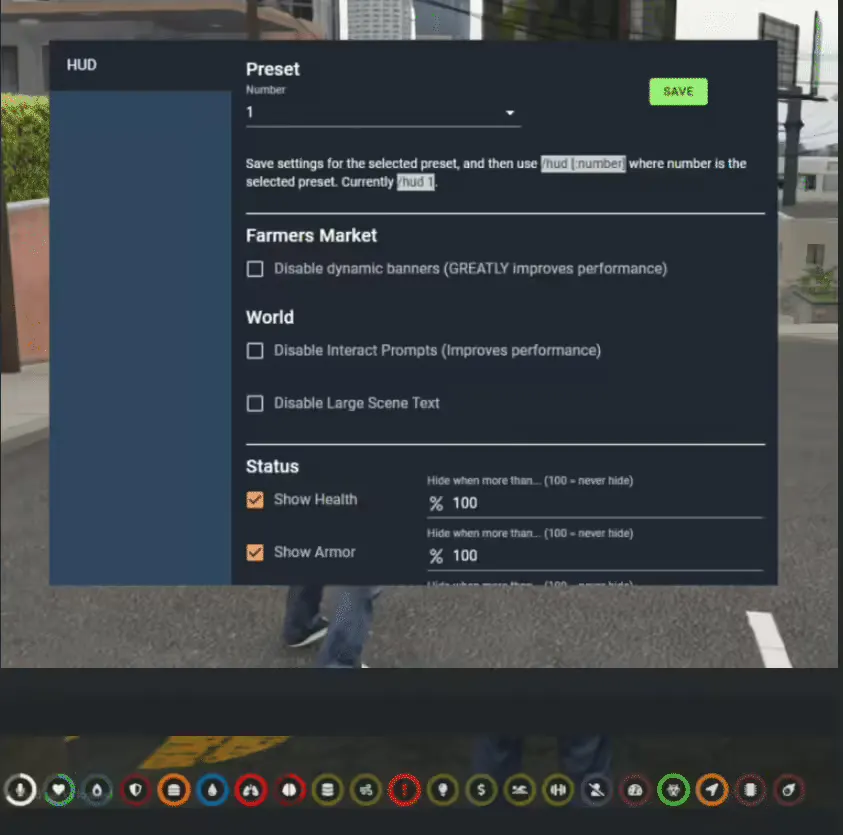Tick the Disable Large Scene Text checkbox
The width and height of the screenshot is (843, 835).
[x=255, y=403]
